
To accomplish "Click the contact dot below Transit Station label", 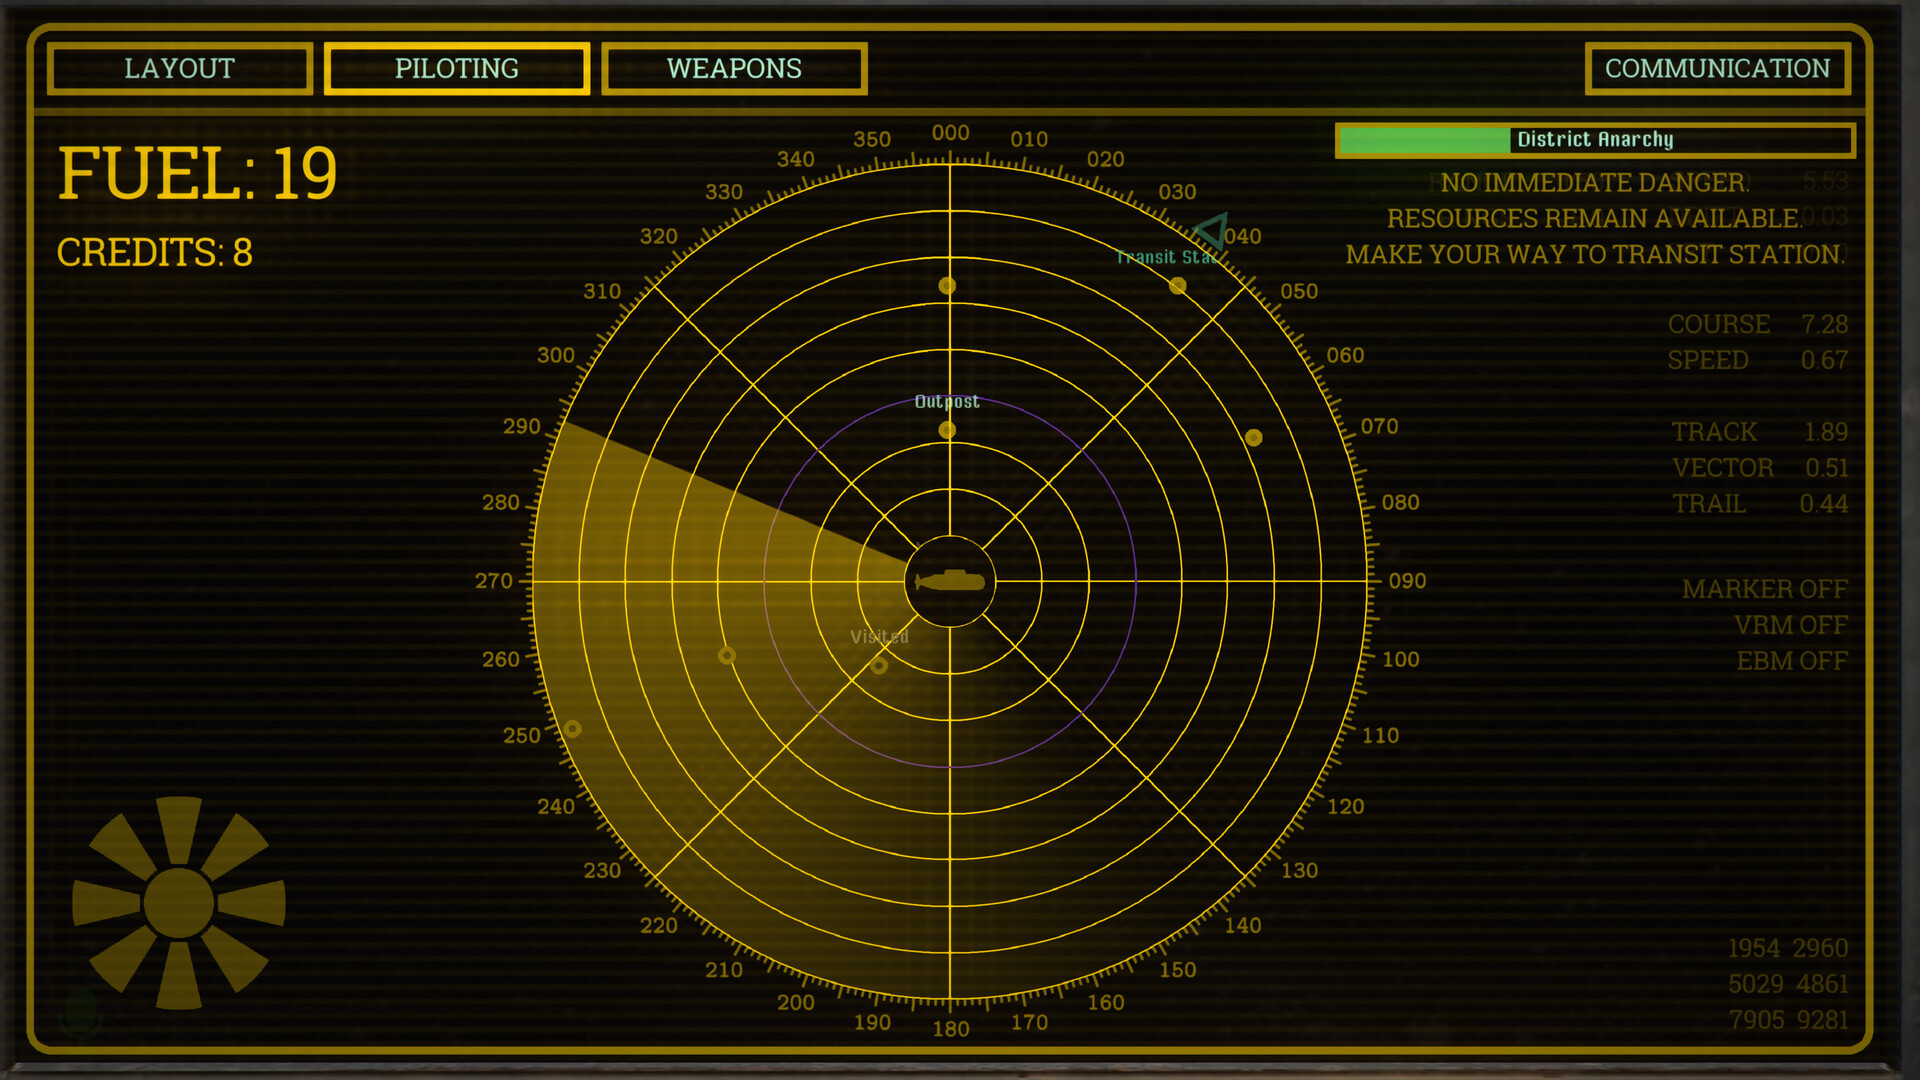I will (x=1178, y=286).
